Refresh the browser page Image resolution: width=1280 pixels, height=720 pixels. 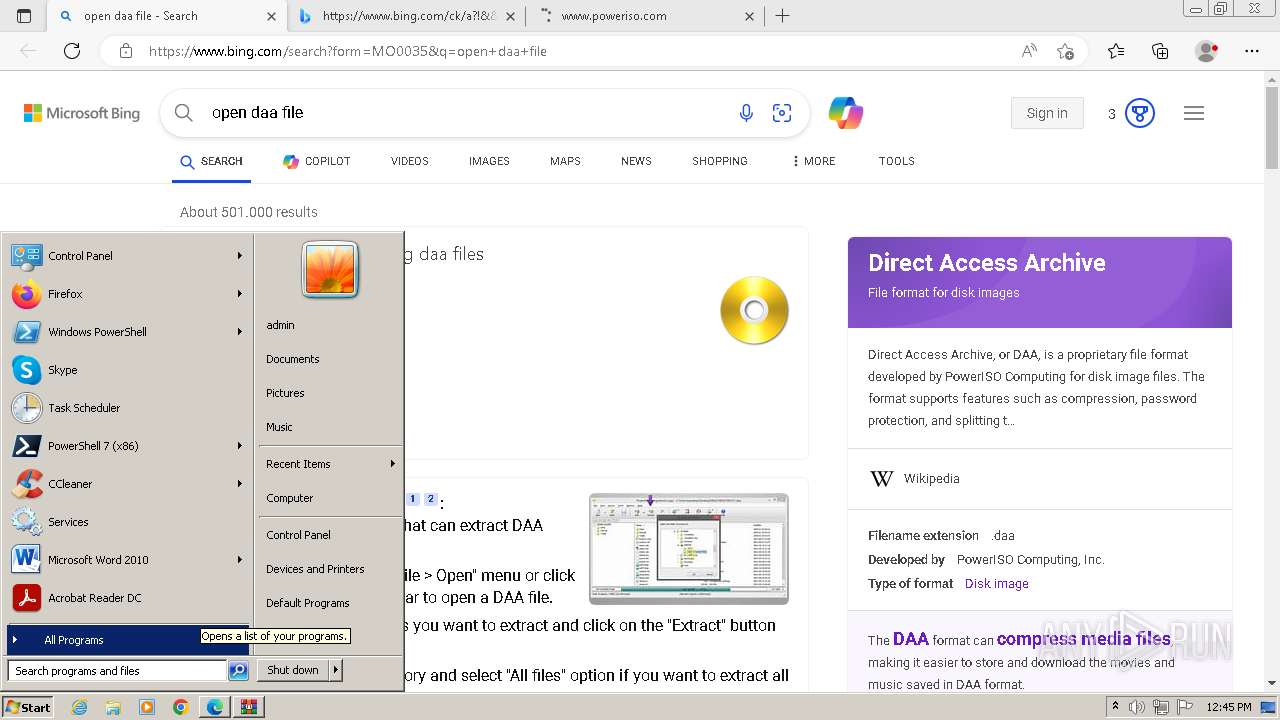click(x=72, y=51)
